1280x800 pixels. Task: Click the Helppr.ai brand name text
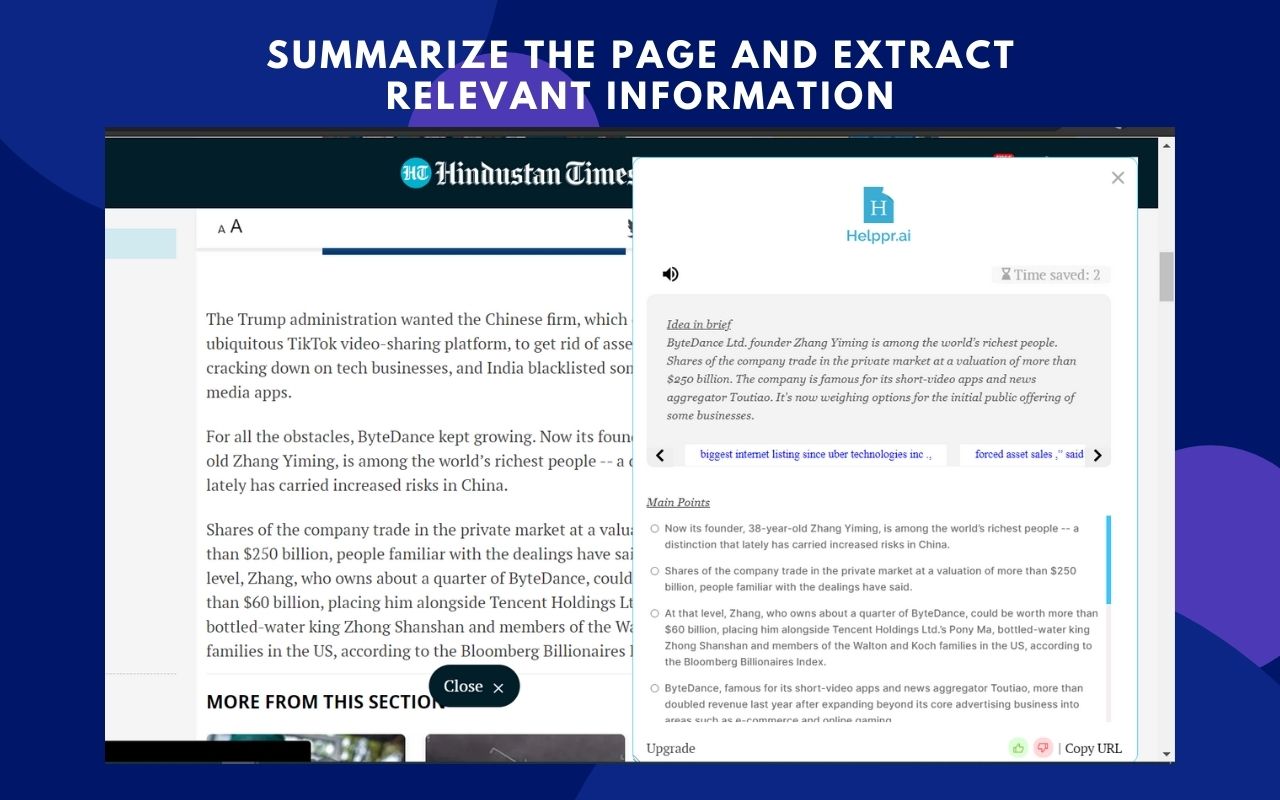(x=878, y=236)
